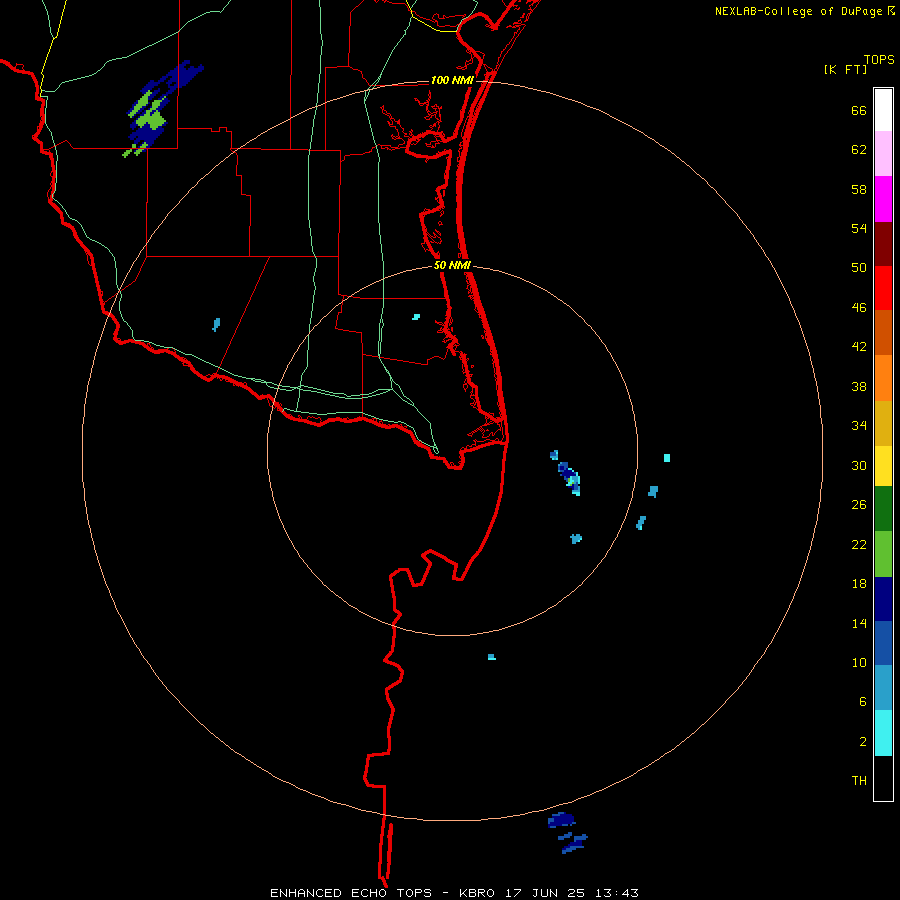This screenshot has width=900, height=900.
Task: Click the 22 legend value
Action: tap(859, 544)
